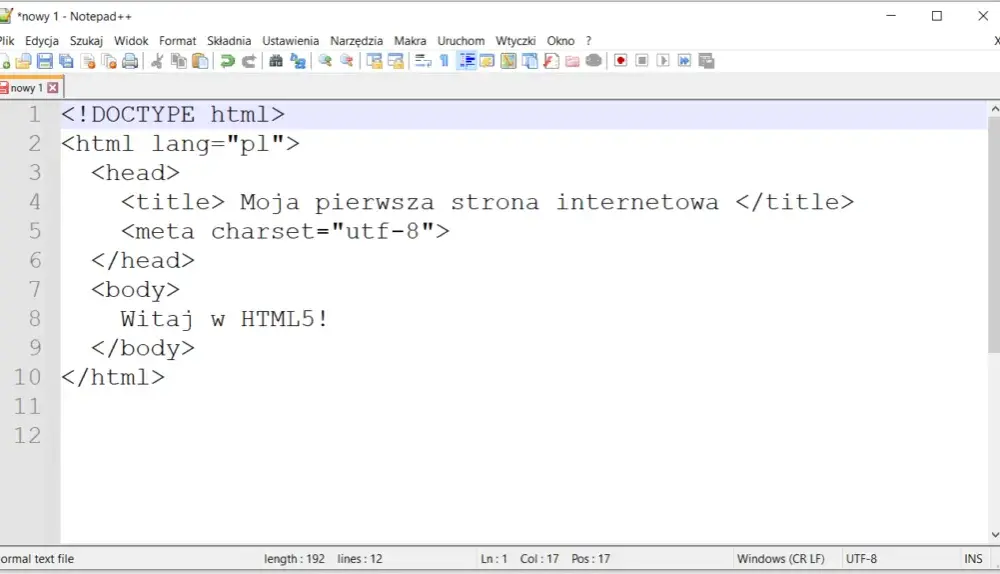This screenshot has width=1000, height=574.
Task: Toggle the INS insert mode indicator
Action: click(973, 559)
